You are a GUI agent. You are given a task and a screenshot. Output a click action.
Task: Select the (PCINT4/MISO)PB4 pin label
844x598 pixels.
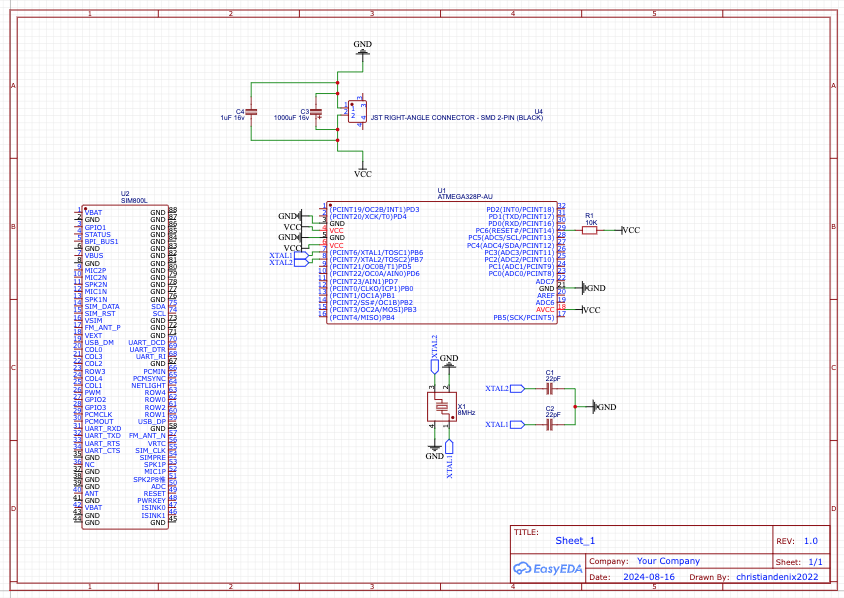tap(362, 318)
